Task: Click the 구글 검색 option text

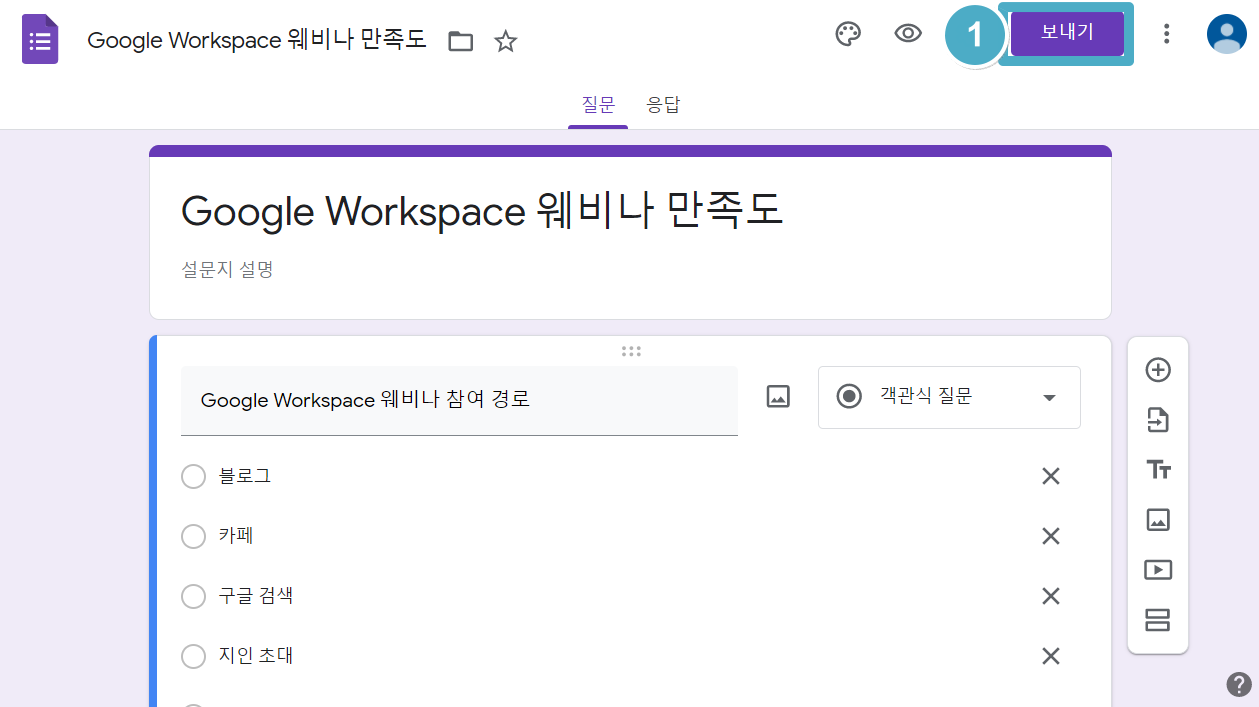Action: coord(256,596)
